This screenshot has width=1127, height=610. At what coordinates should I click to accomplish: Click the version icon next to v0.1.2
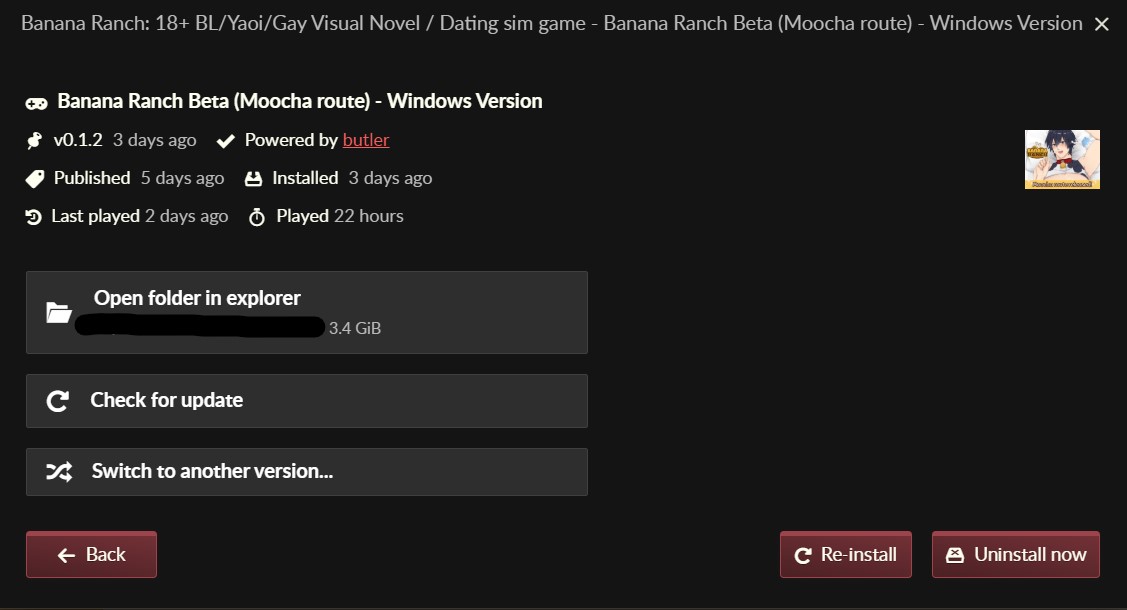pyautogui.click(x=35, y=140)
